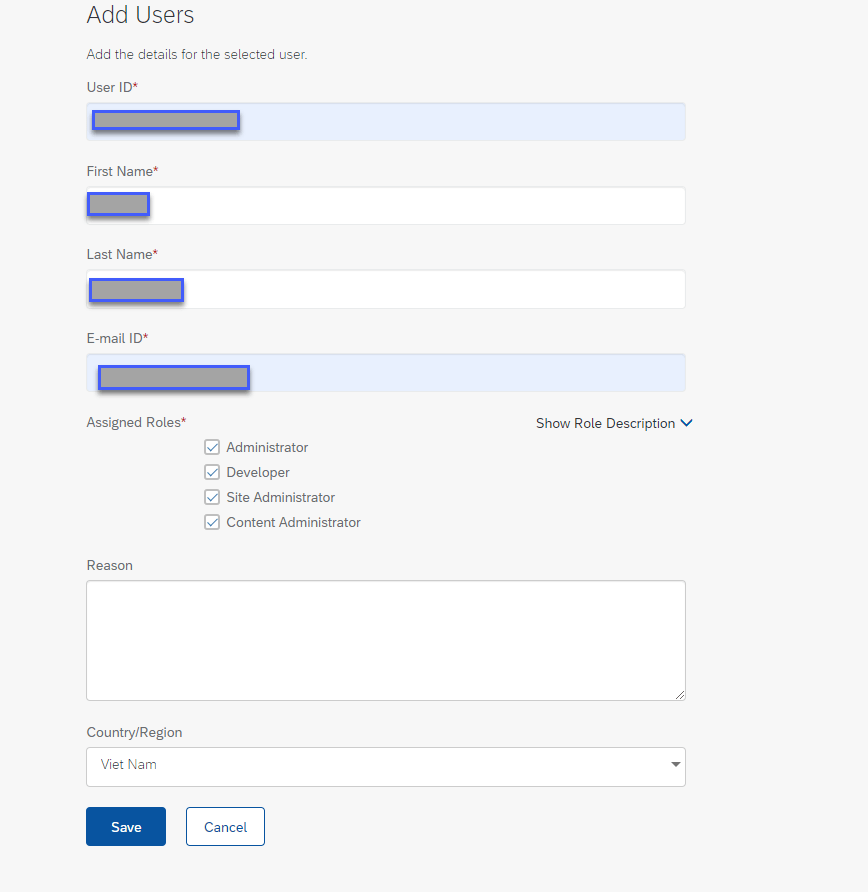Click the Developer role label text
Screen dimensions: 868x892
tap(258, 472)
